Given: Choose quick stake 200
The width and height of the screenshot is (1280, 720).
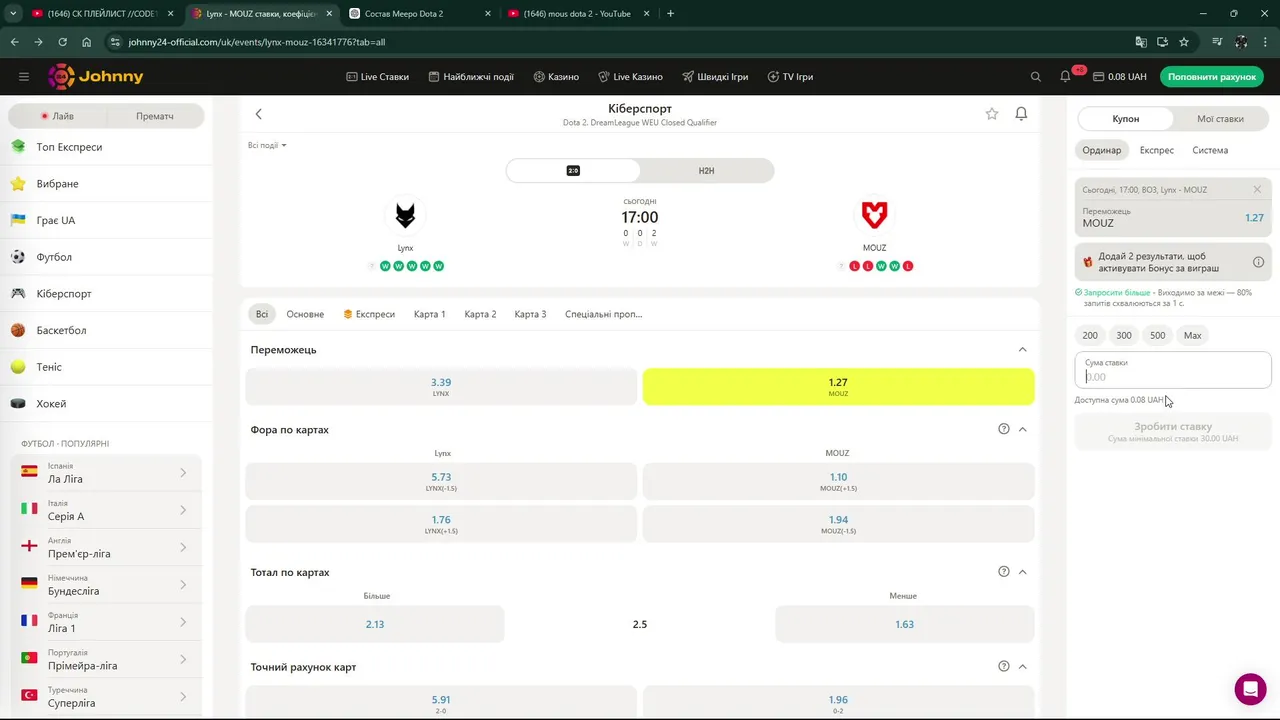Looking at the screenshot, I should pyautogui.click(x=1090, y=335).
